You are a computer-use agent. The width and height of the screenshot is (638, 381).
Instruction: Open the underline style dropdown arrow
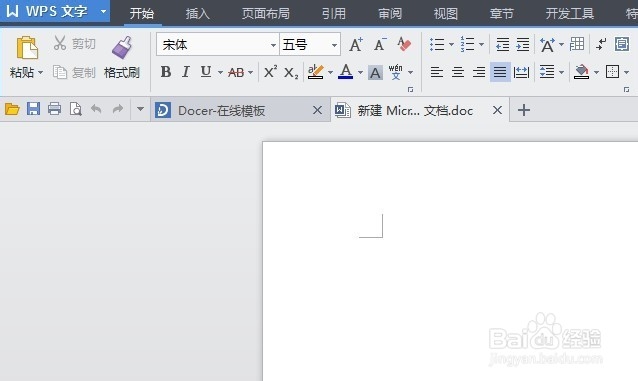point(220,72)
